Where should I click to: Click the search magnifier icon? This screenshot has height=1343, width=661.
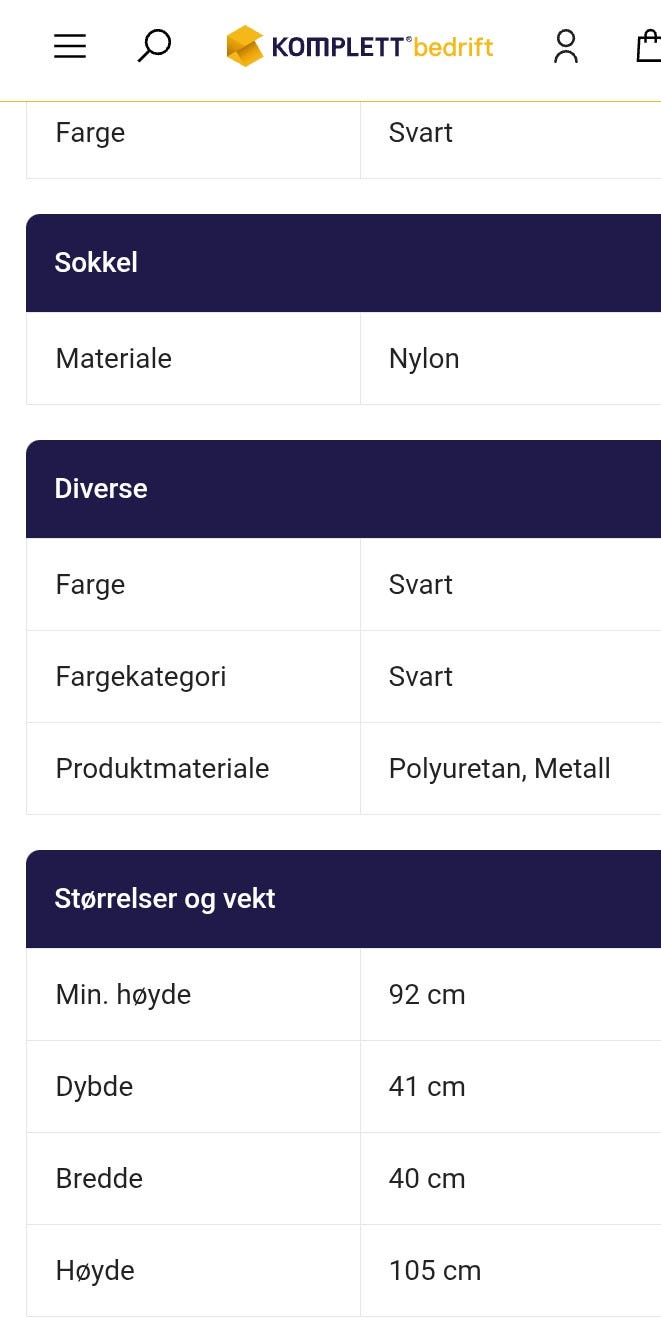pos(154,46)
